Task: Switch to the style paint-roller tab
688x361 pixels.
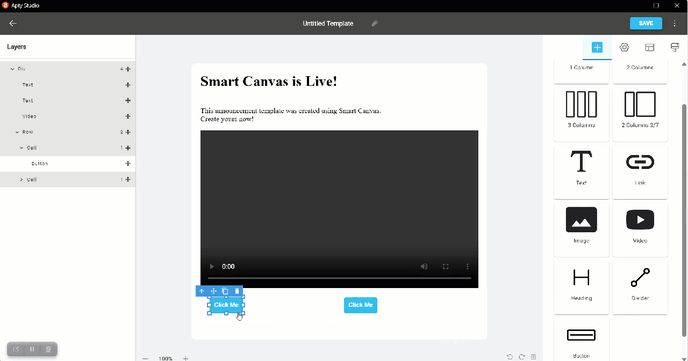Action: [x=675, y=47]
